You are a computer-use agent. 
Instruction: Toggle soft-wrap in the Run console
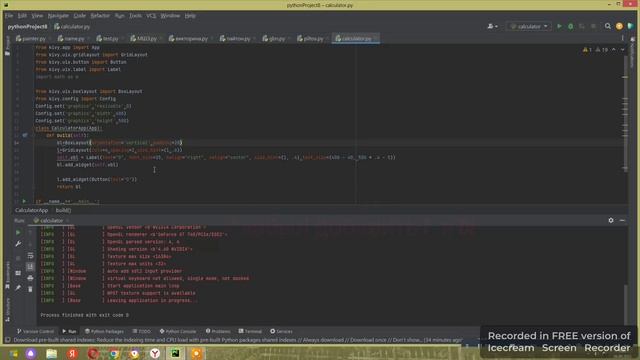pyautogui.click(x=30, y=256)
